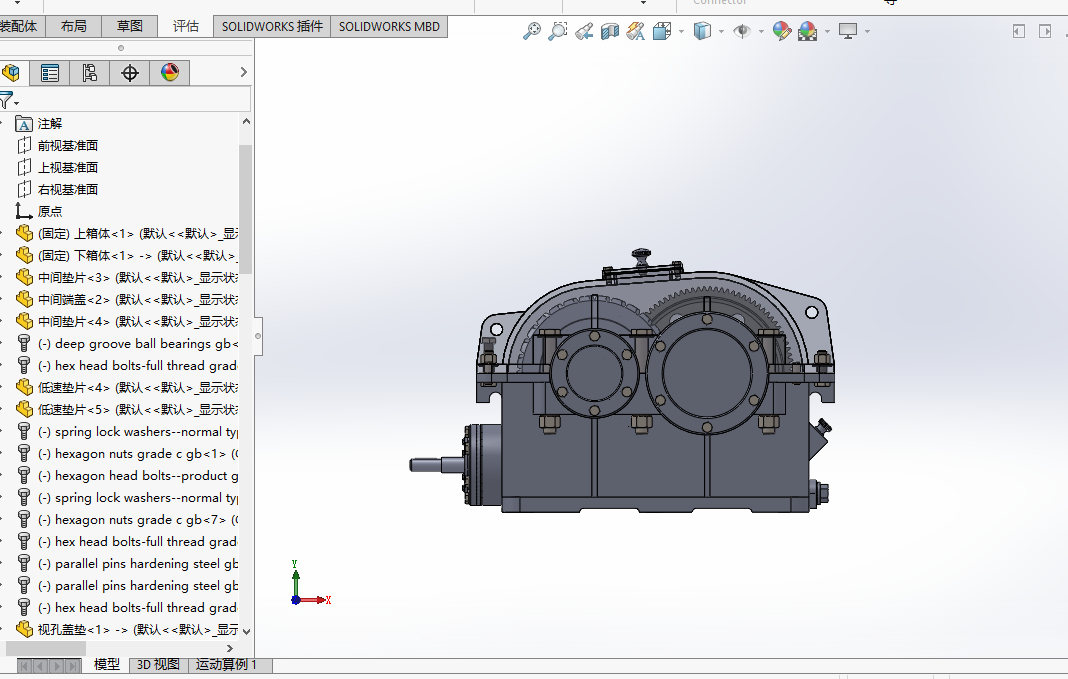
Task: Click the View Orientation cube icon
Action: click(661, 31)
